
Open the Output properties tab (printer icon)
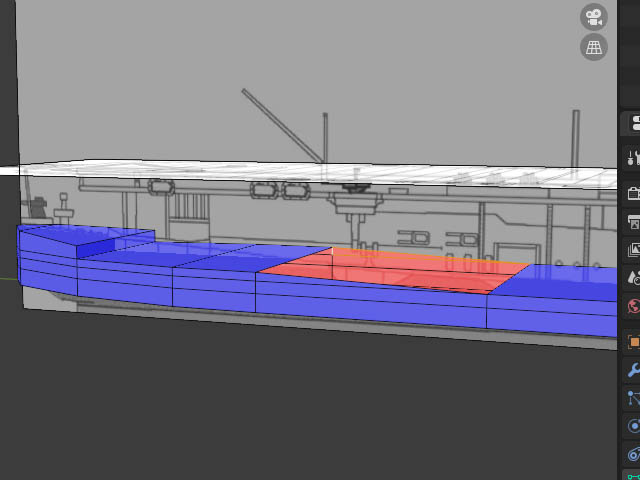(x=633, y=222)
